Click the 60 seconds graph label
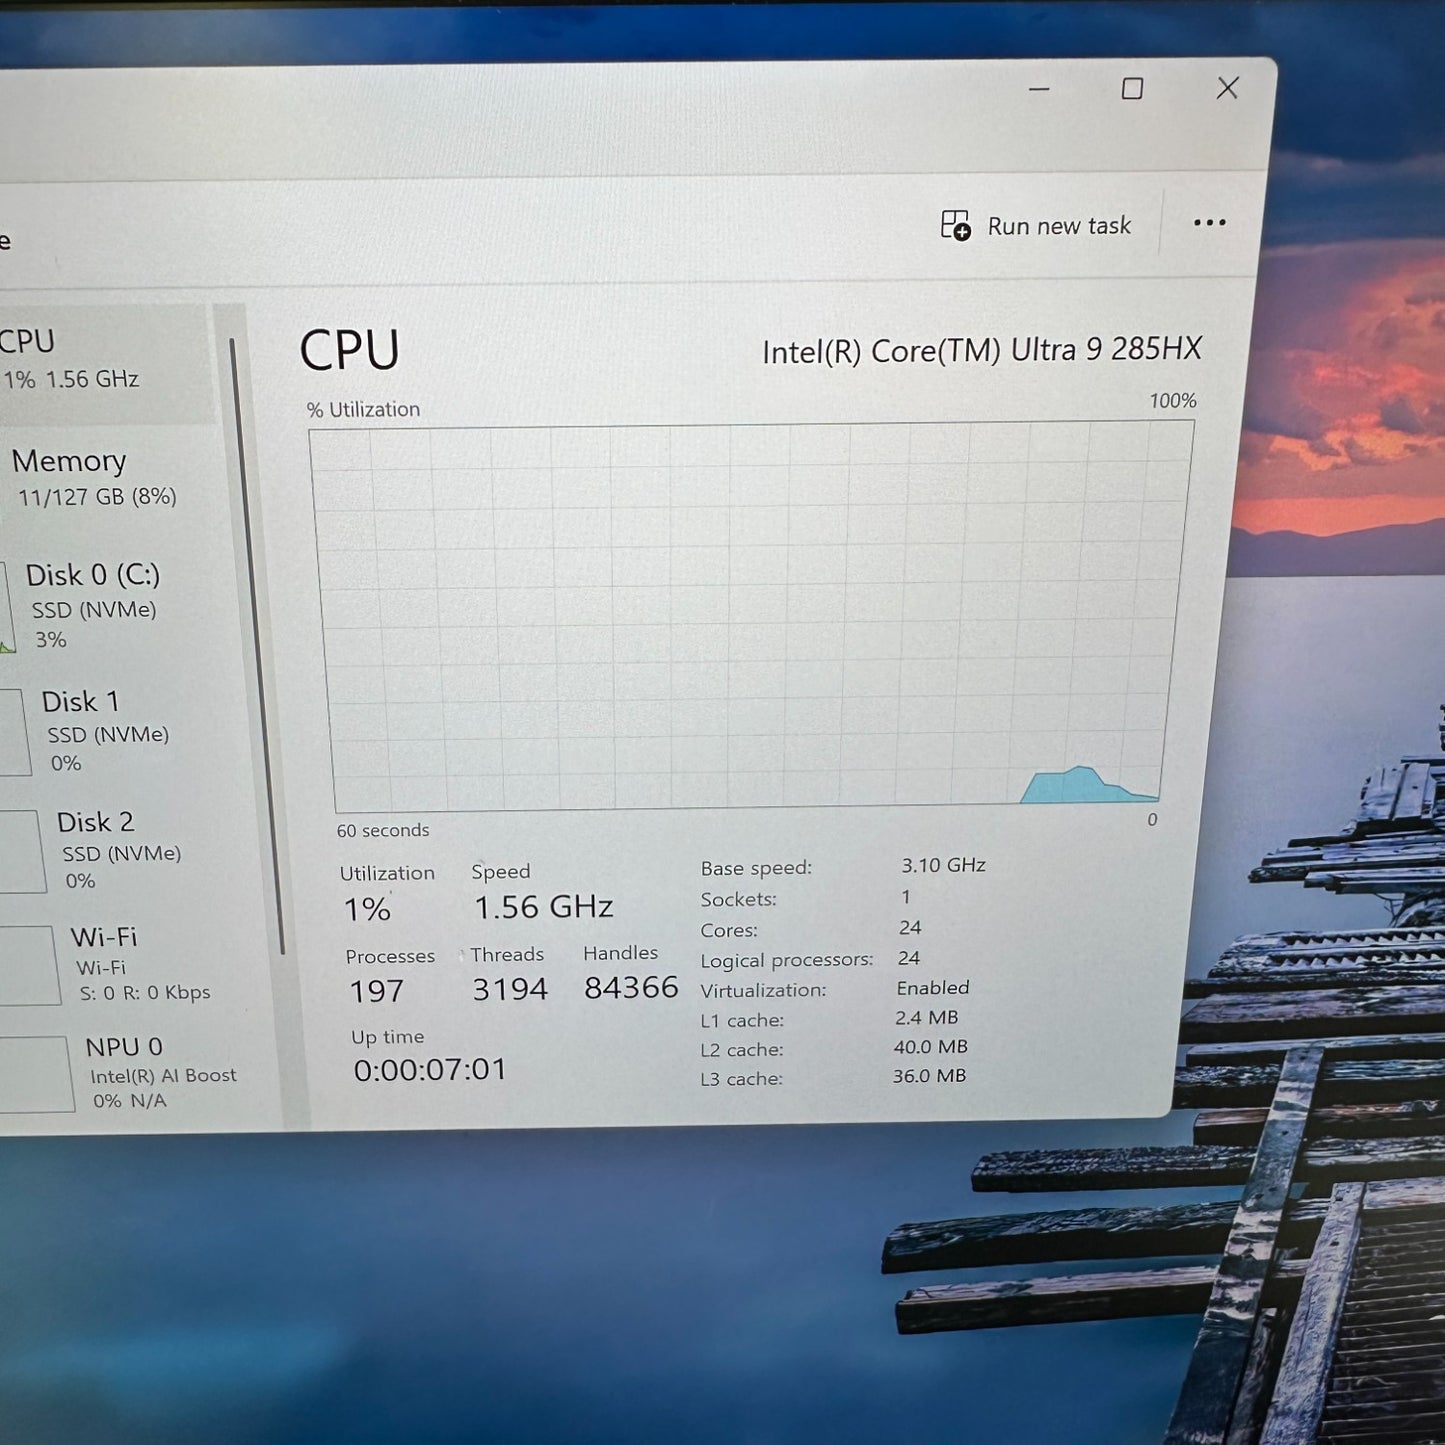Viewport: 1445px width, 1445px height. (x=383, y=831)
